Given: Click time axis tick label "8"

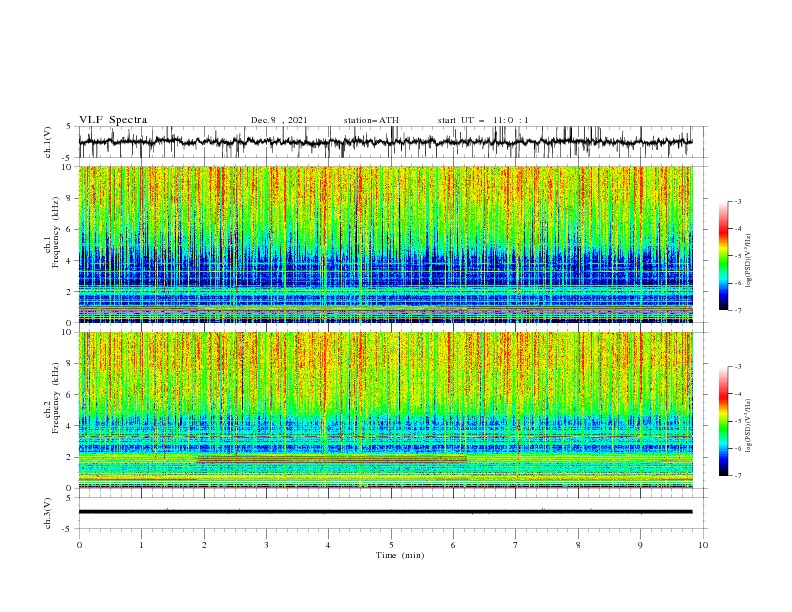Looking at the screenshot, I should click(578, 545).
